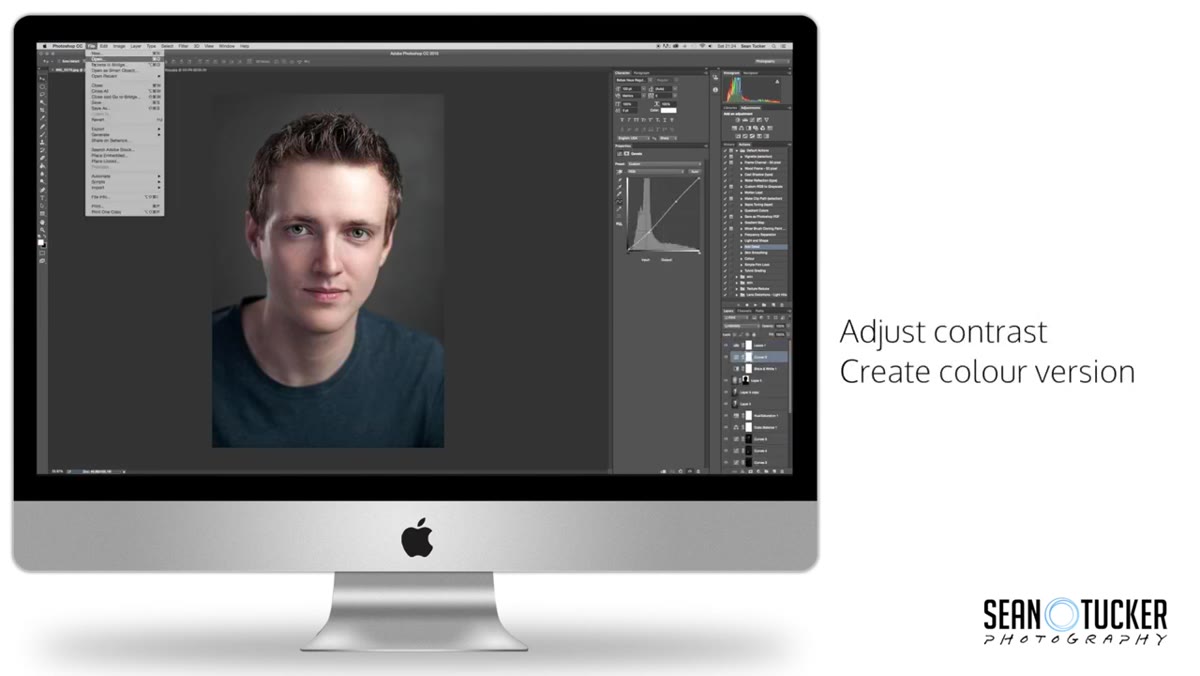
Task: Click the Wi-Fi status icon
Action: [x=702, y=46]
